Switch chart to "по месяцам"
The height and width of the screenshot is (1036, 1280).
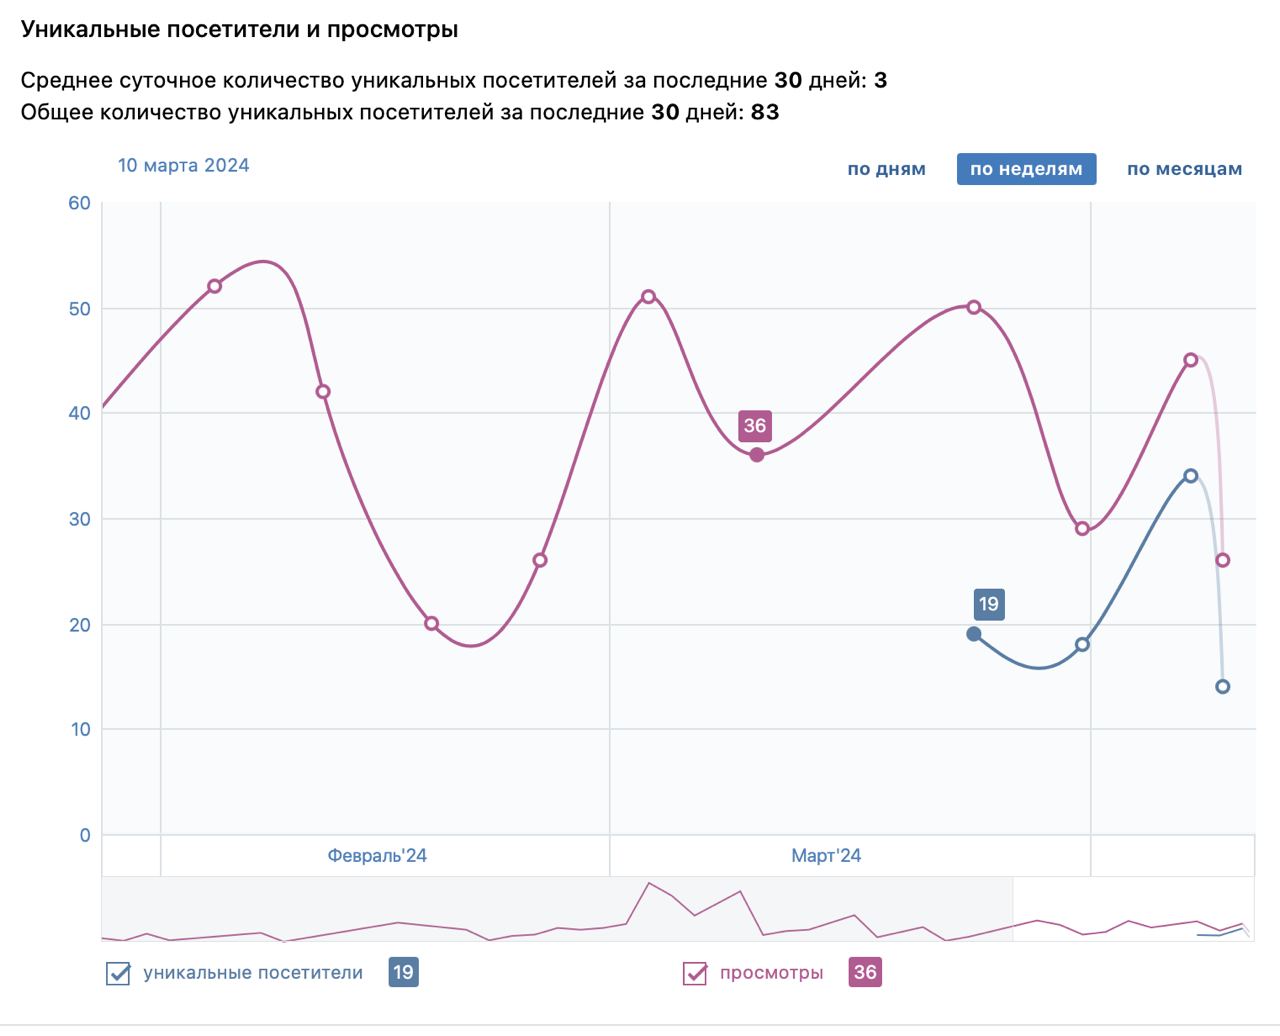(x=1184, y=169)
